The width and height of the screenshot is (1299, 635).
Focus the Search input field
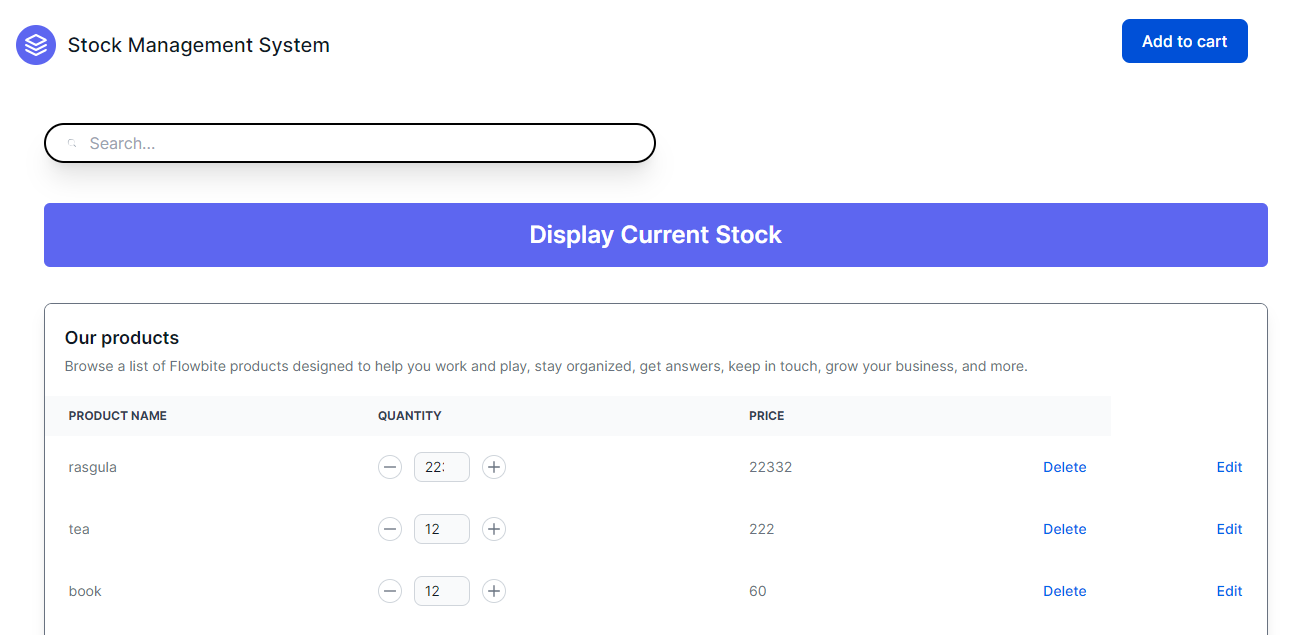(x=360, y=143)
